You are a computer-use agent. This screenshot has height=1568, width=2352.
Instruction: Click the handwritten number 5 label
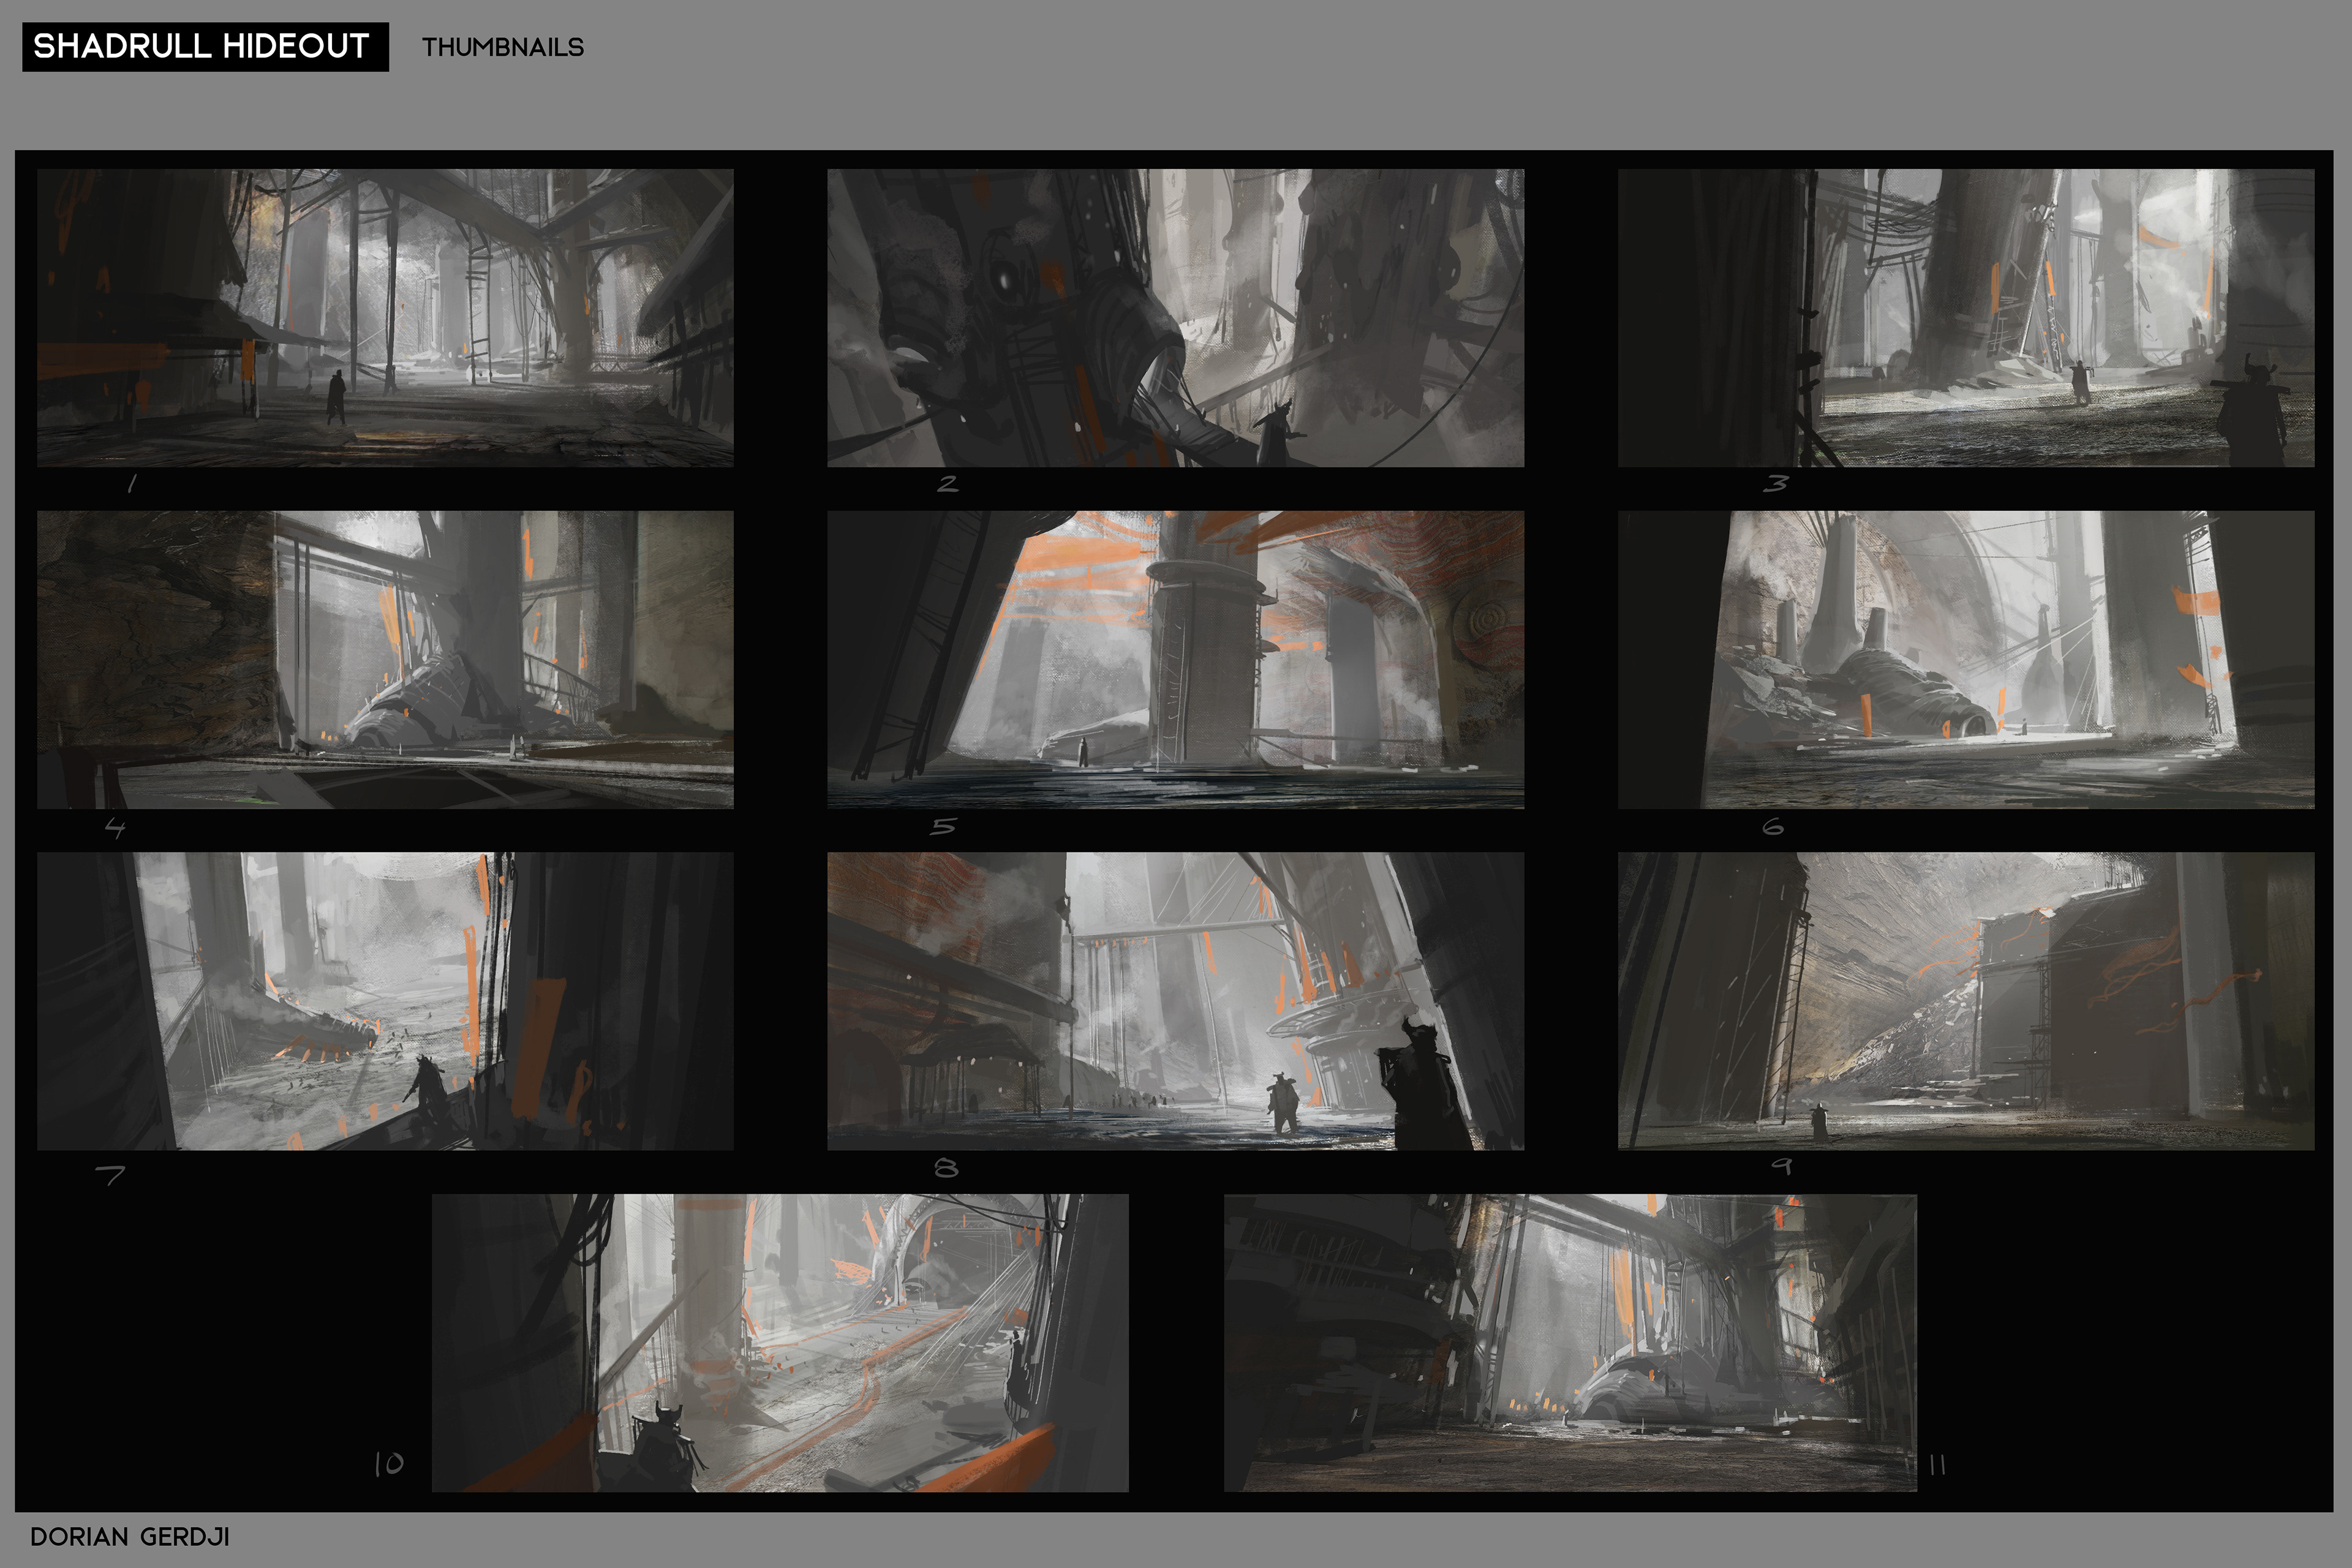coord(943,827)
